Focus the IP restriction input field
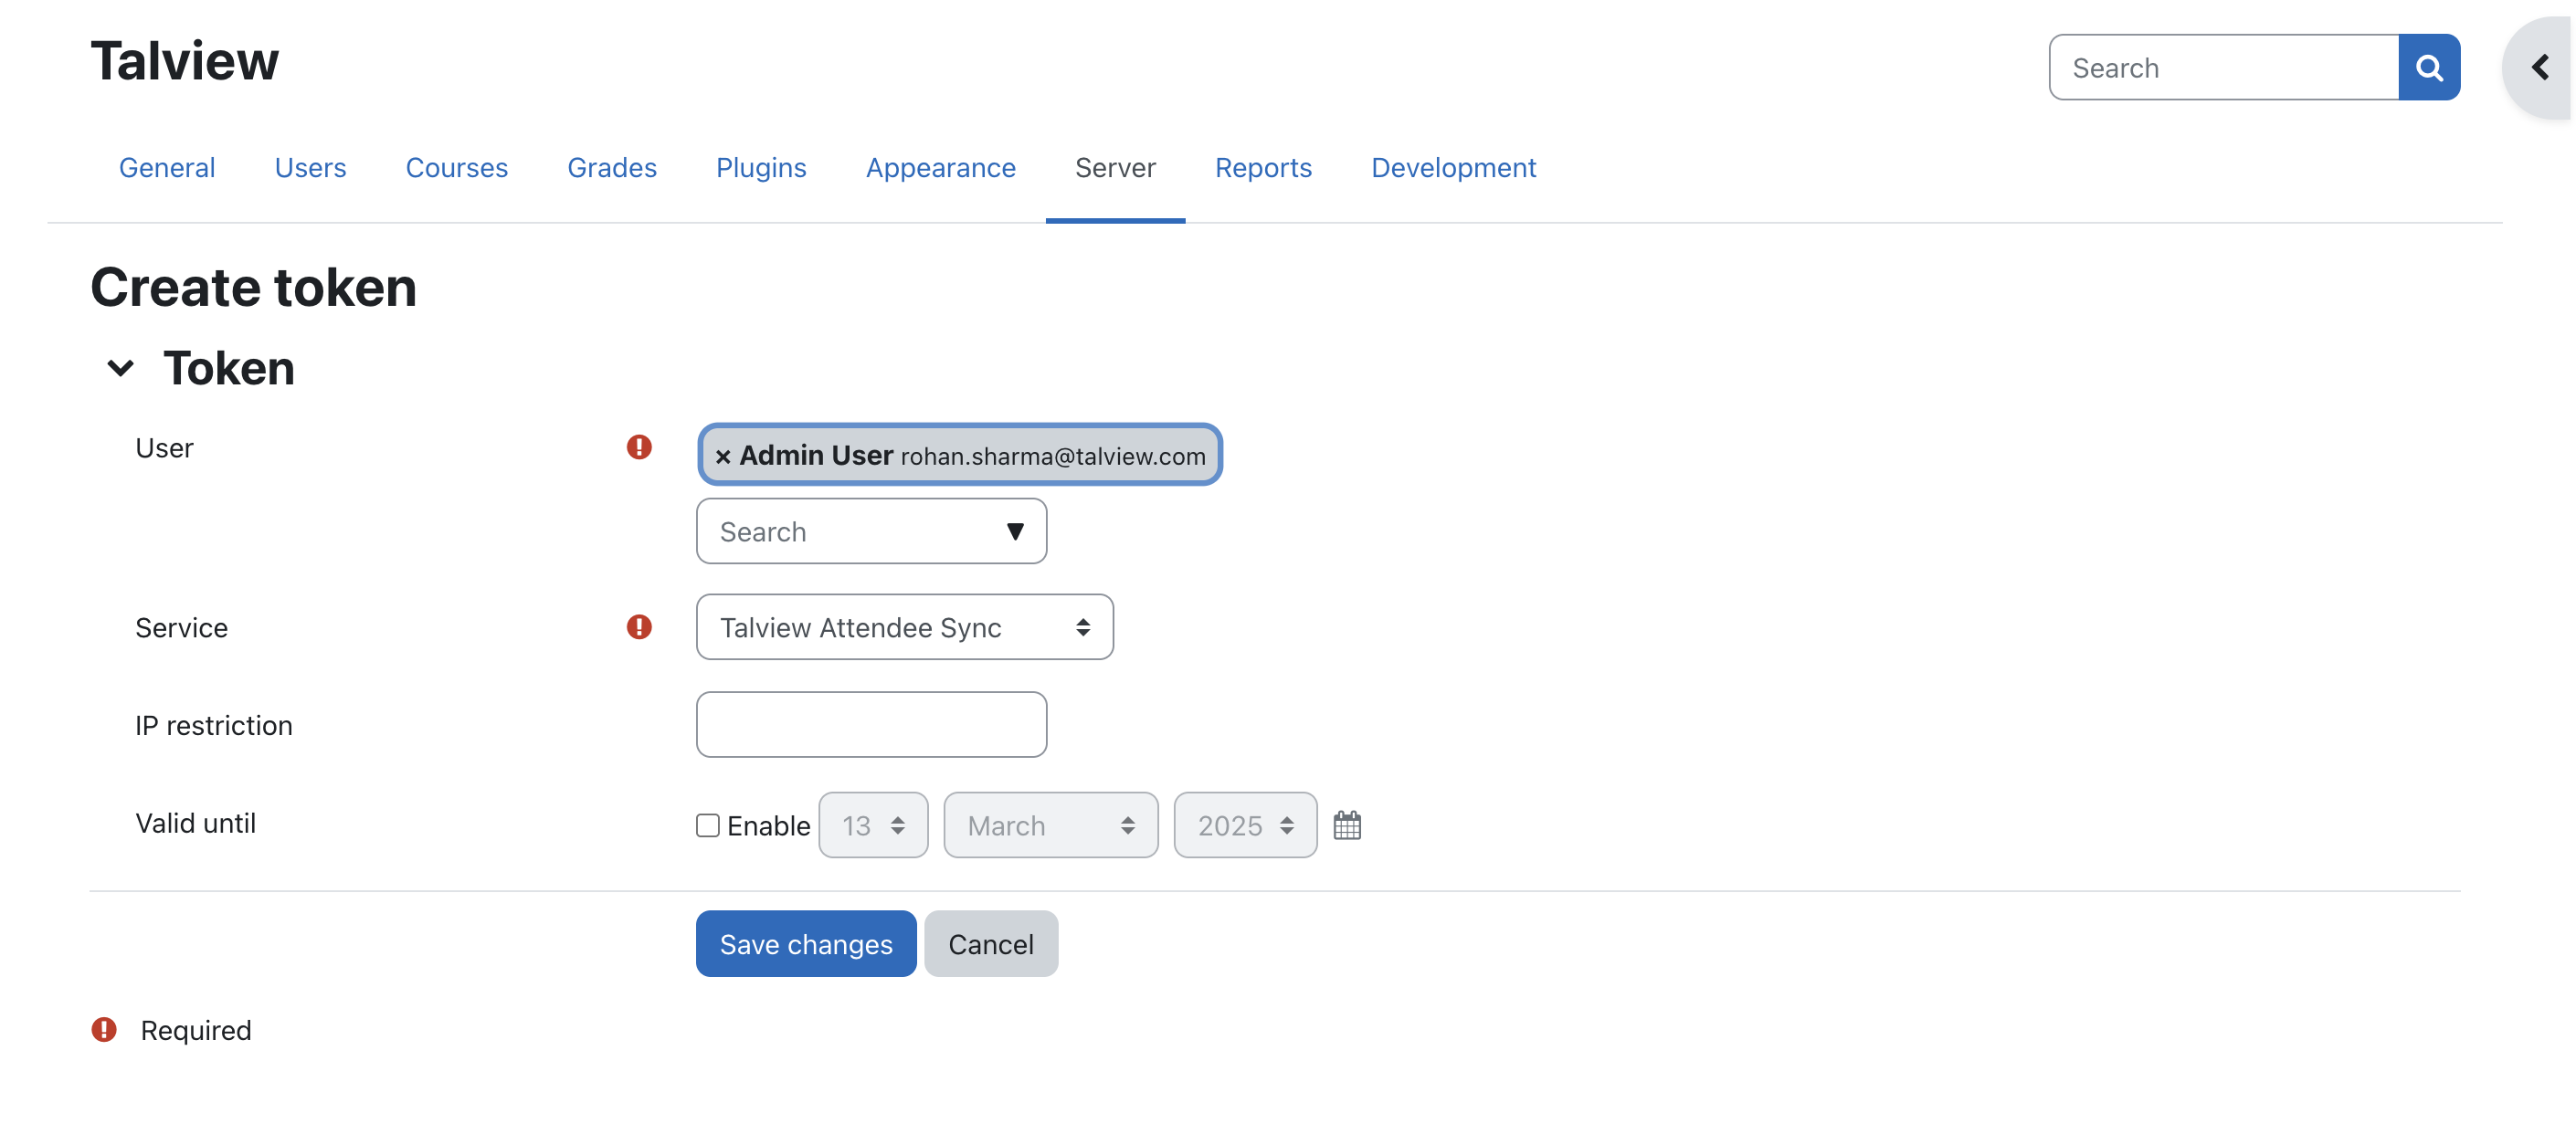 point(871,724)
